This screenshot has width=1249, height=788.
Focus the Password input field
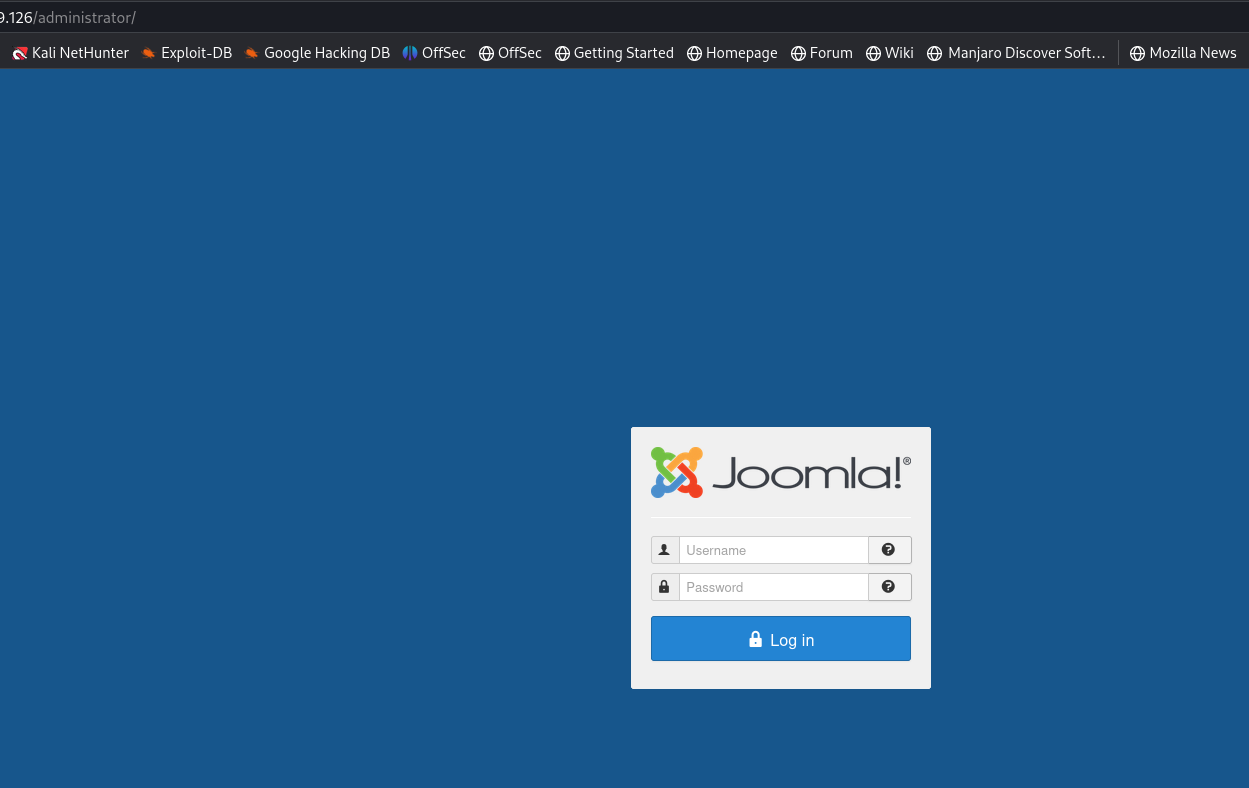773,587
